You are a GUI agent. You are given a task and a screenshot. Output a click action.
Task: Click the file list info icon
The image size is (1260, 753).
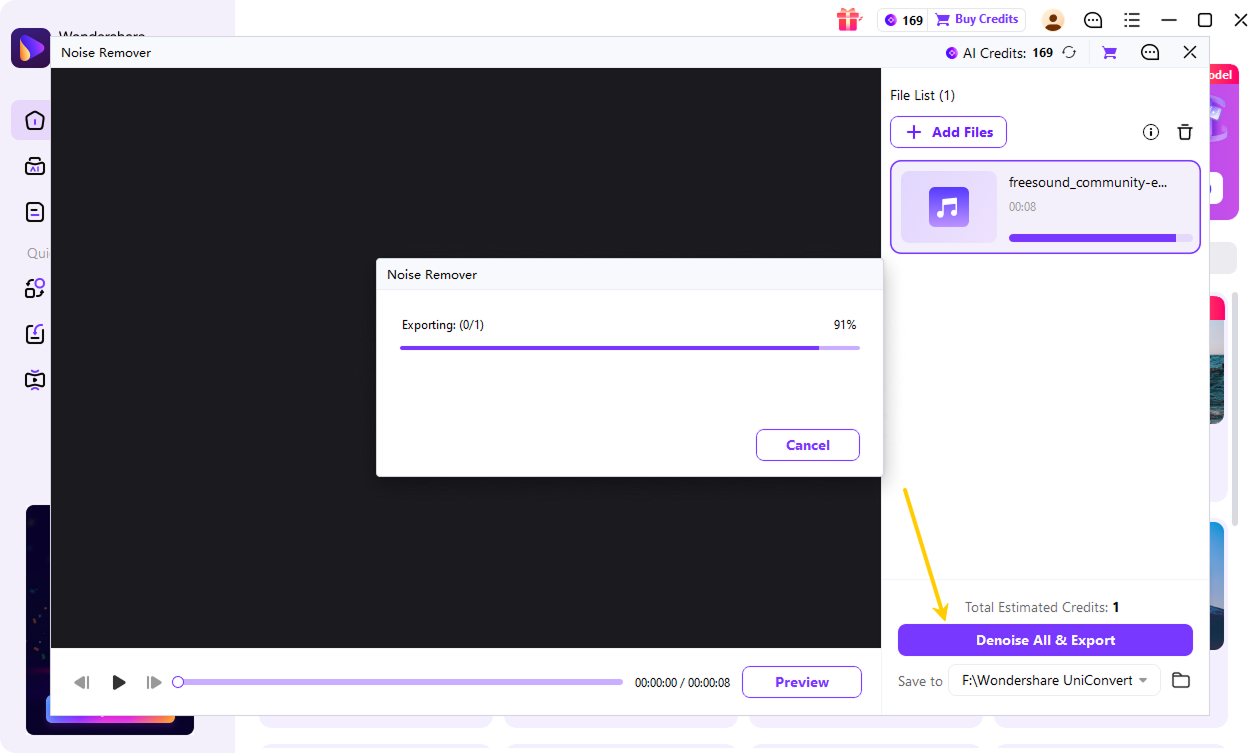click(x=1151, y=132)
